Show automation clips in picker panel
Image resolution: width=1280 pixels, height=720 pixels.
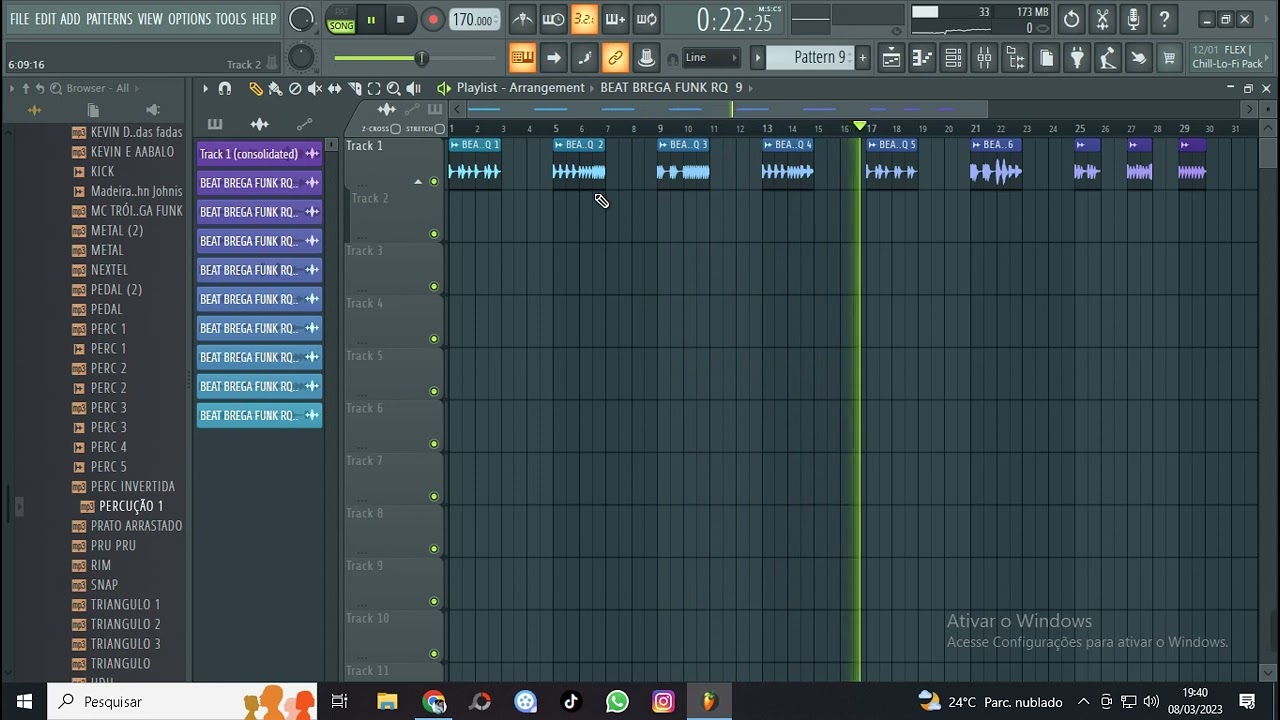click(x=304, y=125)
